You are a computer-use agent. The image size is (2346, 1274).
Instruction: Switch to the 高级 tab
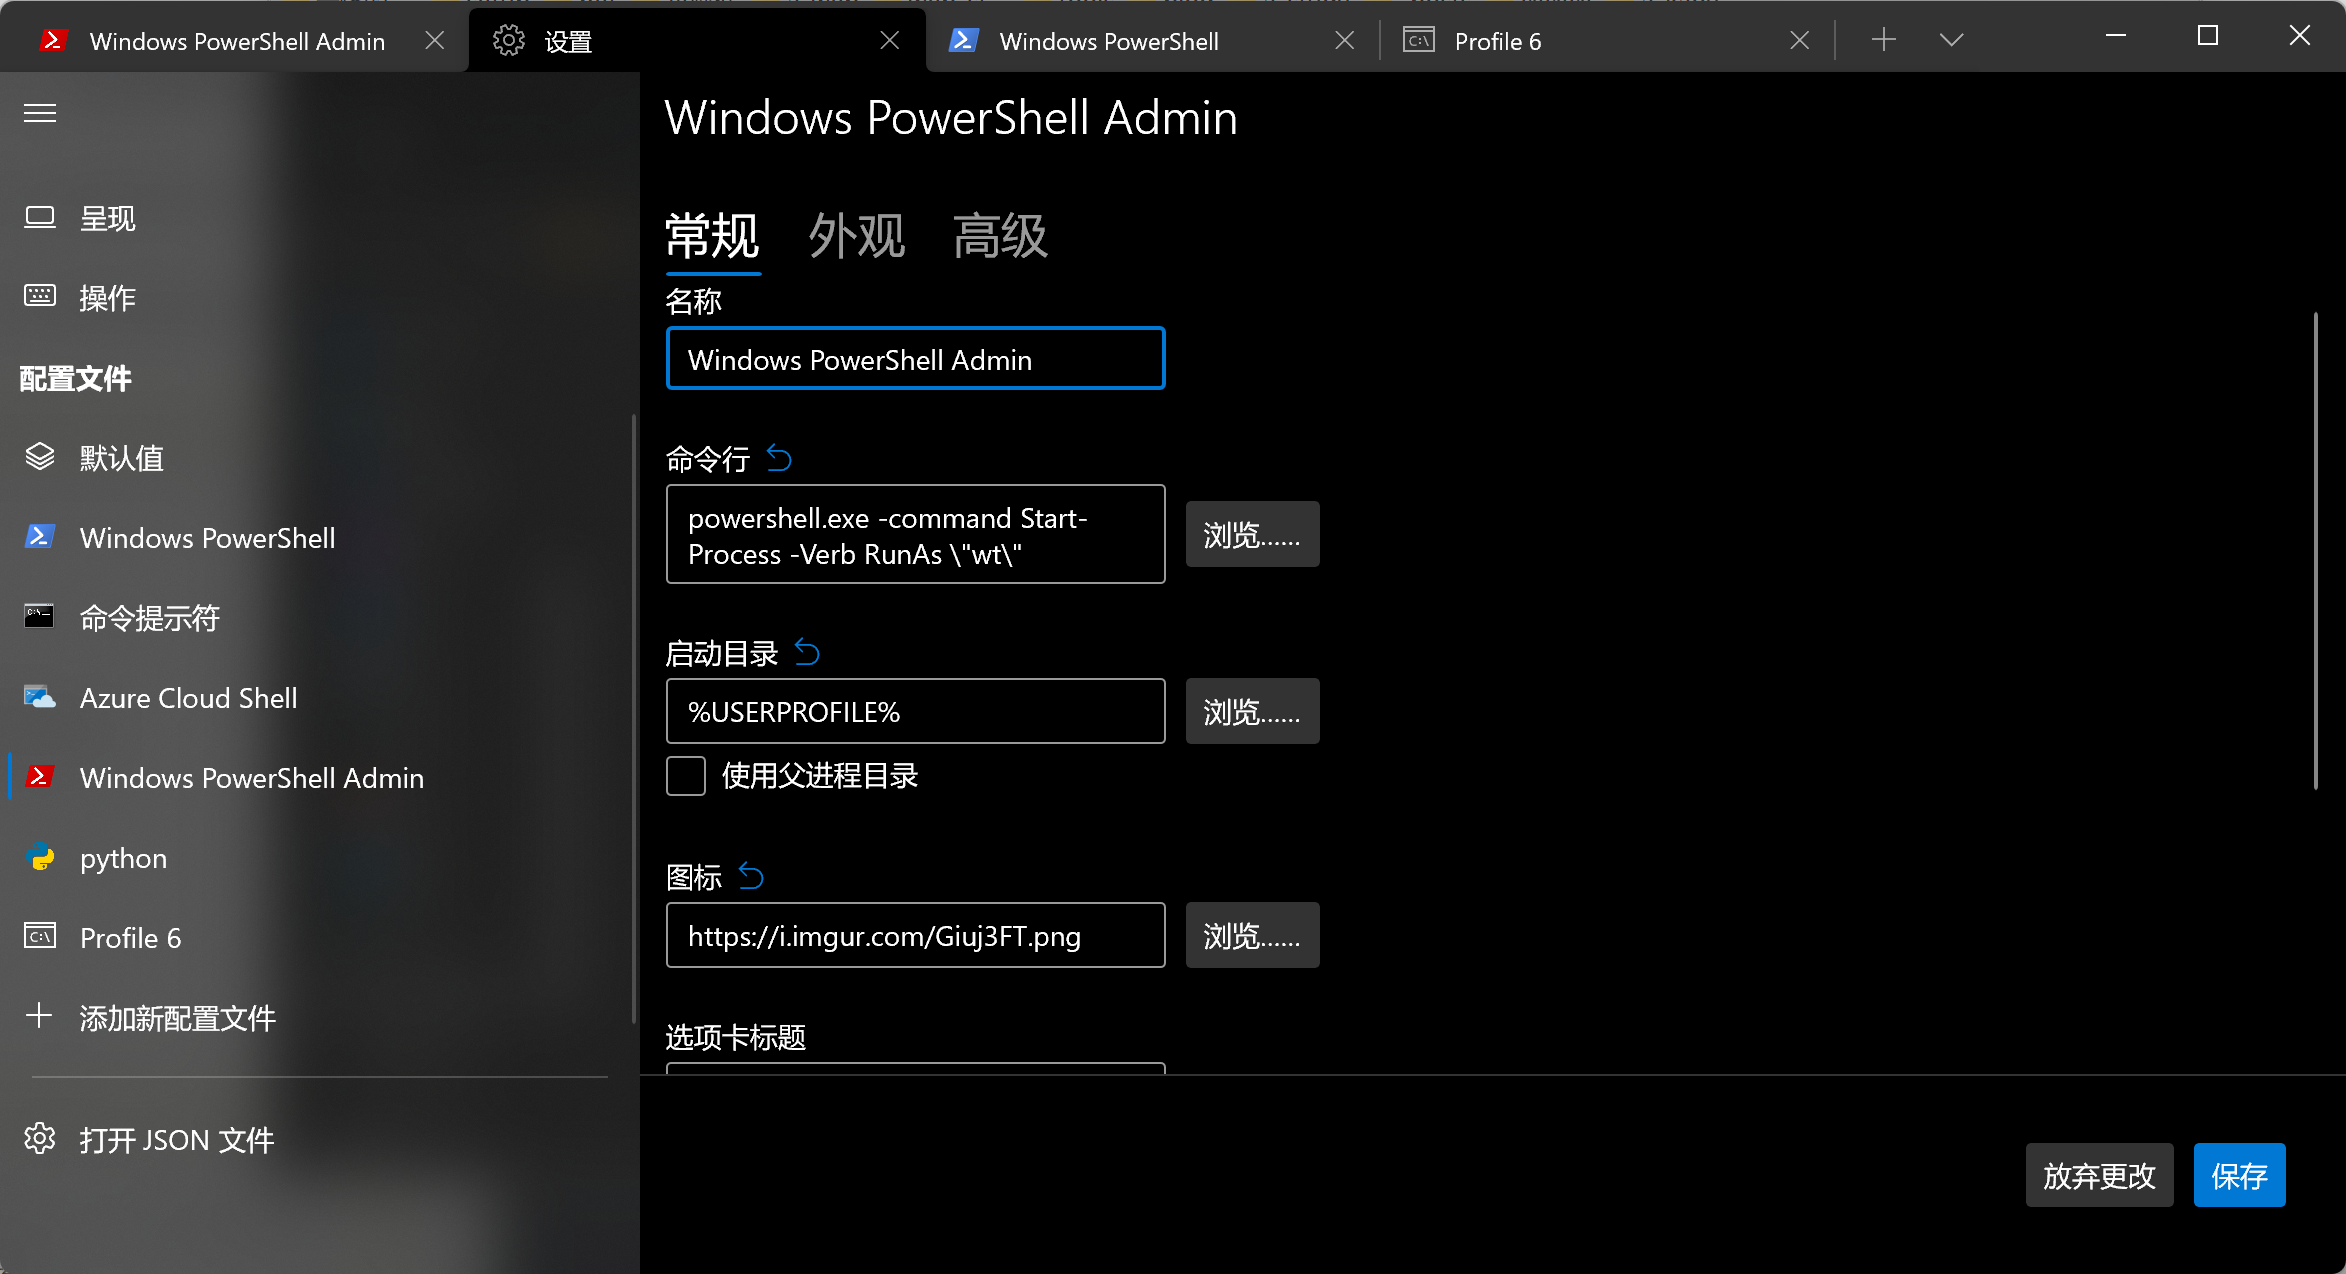[x=999, y=237]
